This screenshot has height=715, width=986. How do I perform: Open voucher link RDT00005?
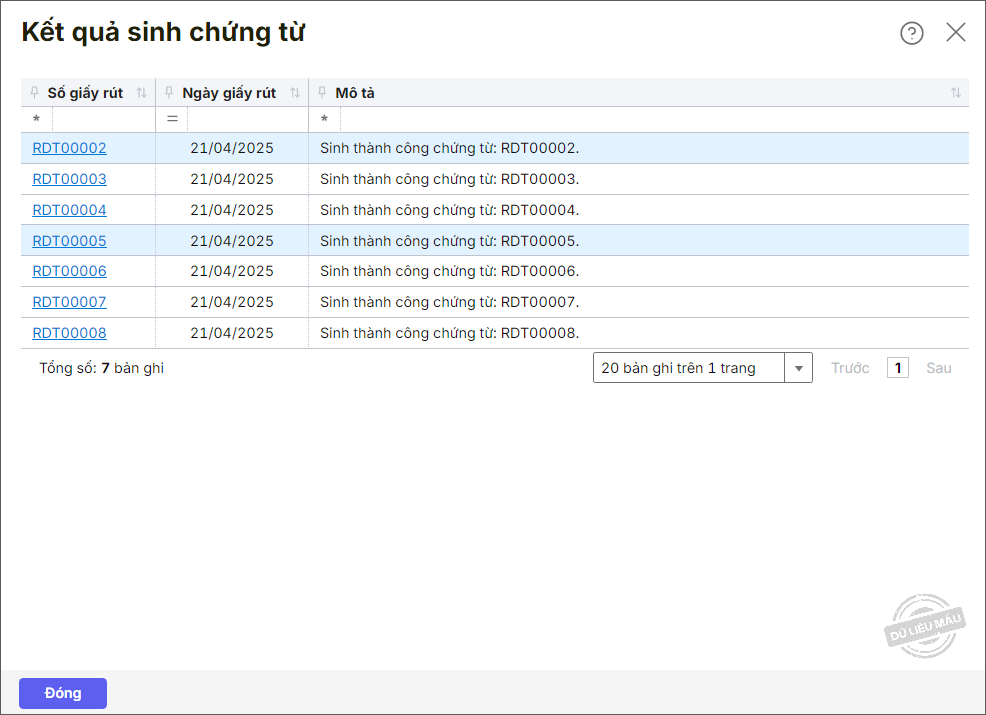[x=69, y=241]
